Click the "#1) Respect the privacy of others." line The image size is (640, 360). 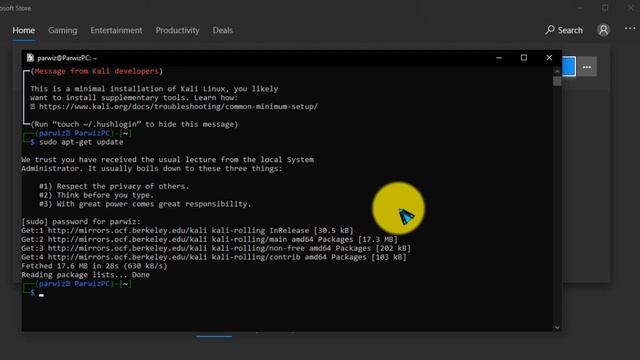pyautogui.click(x=114, y=186)
